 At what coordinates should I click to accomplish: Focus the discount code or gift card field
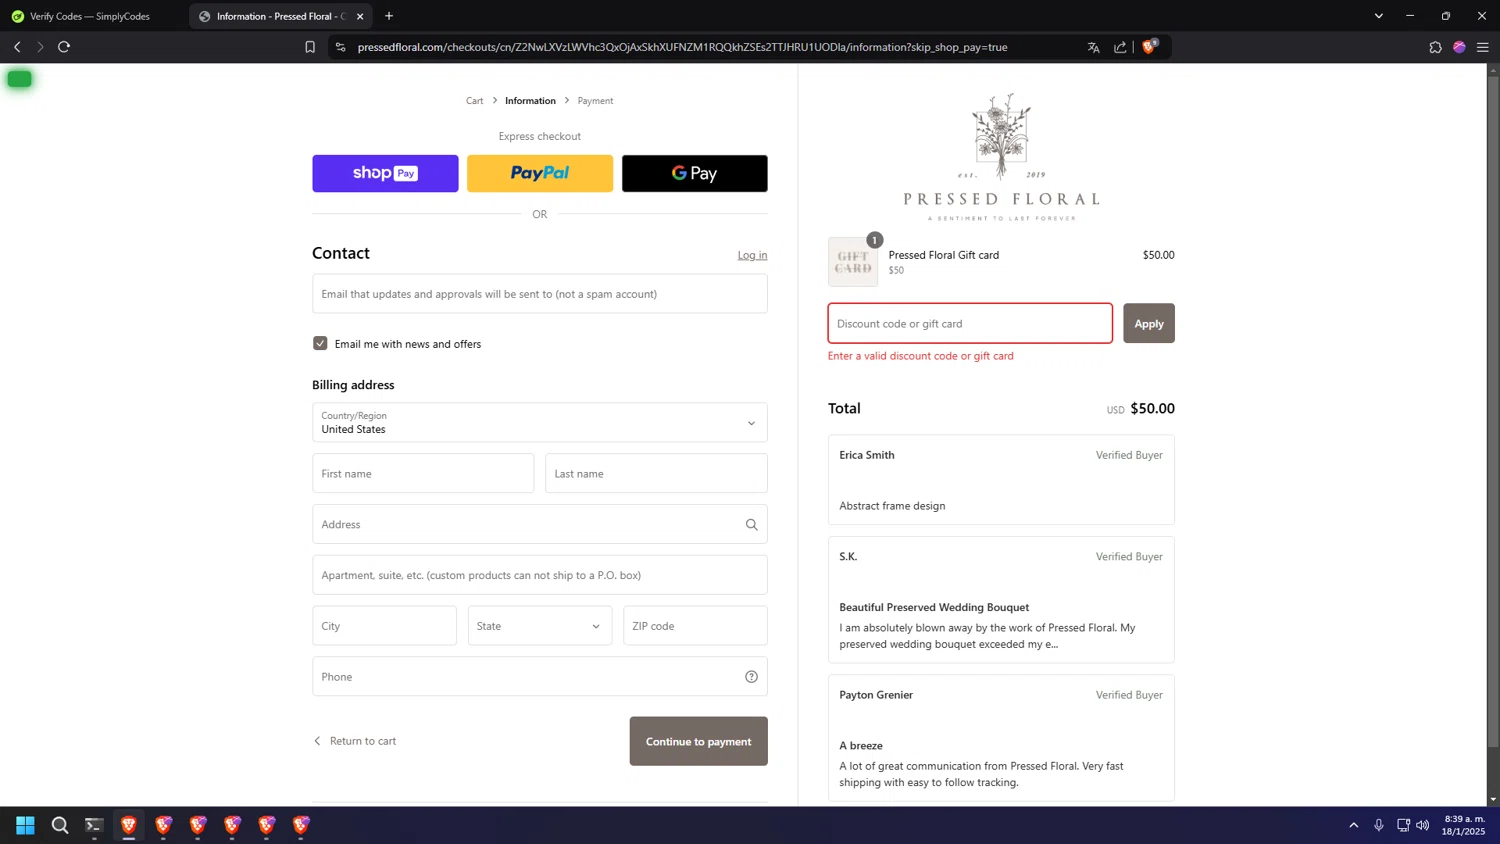click(970, 323)
